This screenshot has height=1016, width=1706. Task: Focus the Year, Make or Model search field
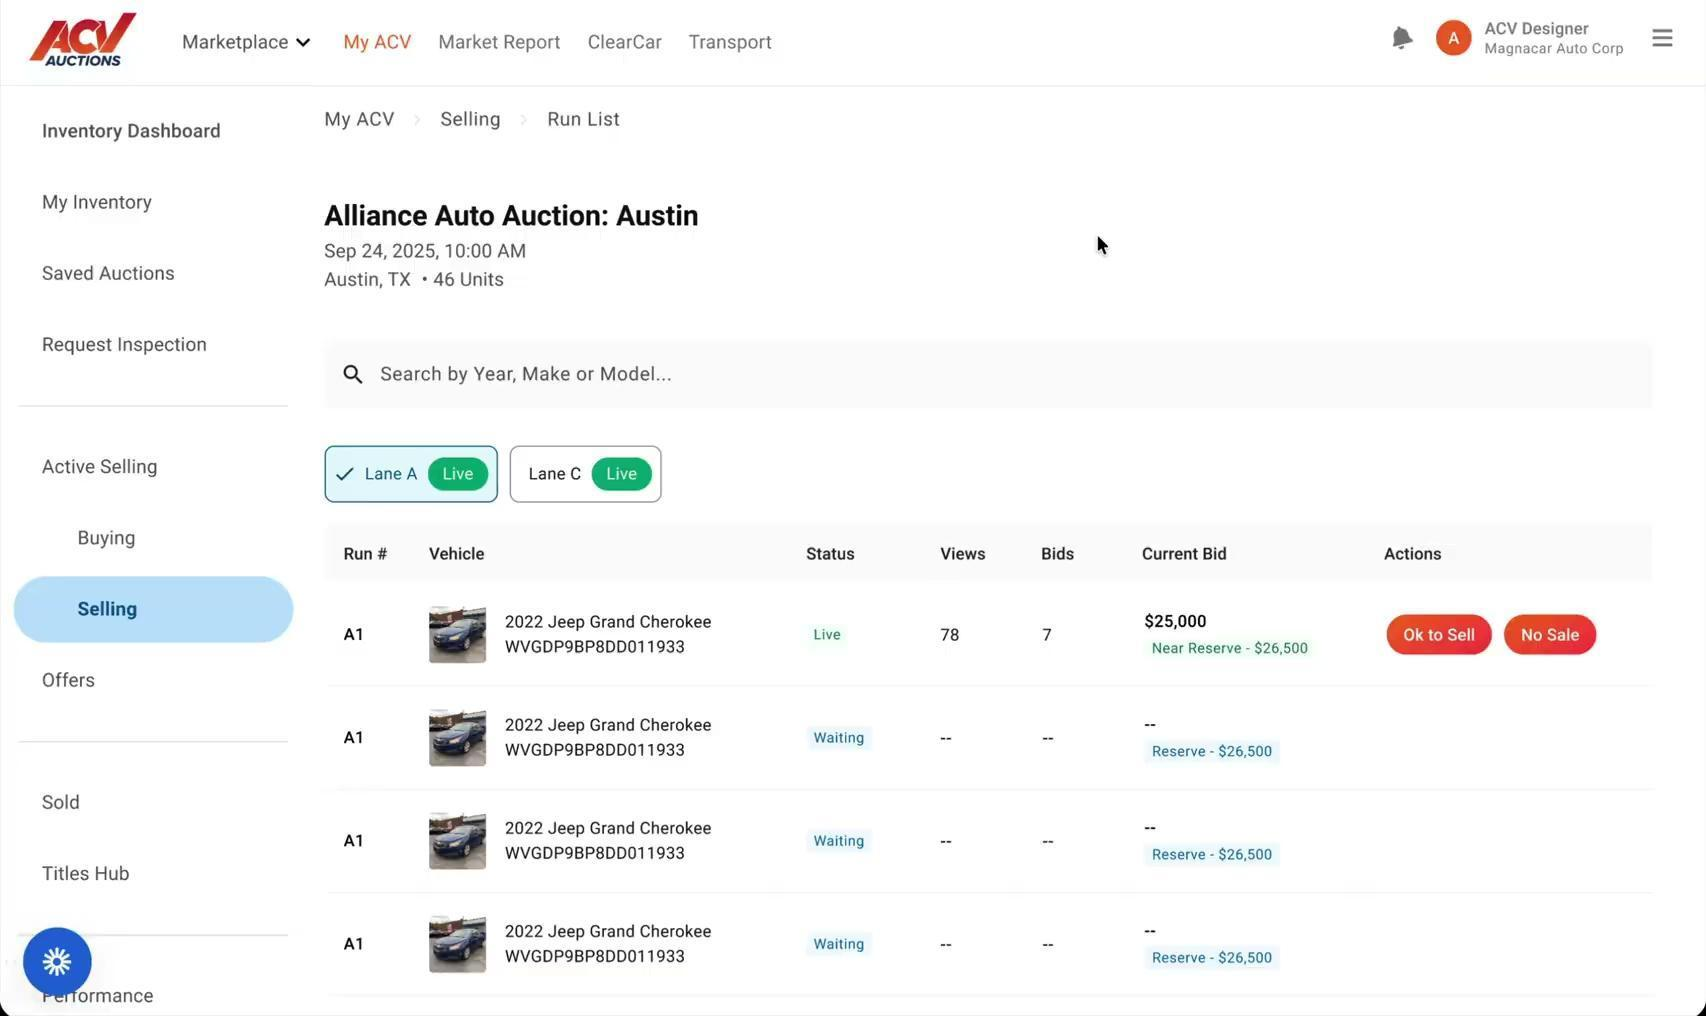click(988, 374)
